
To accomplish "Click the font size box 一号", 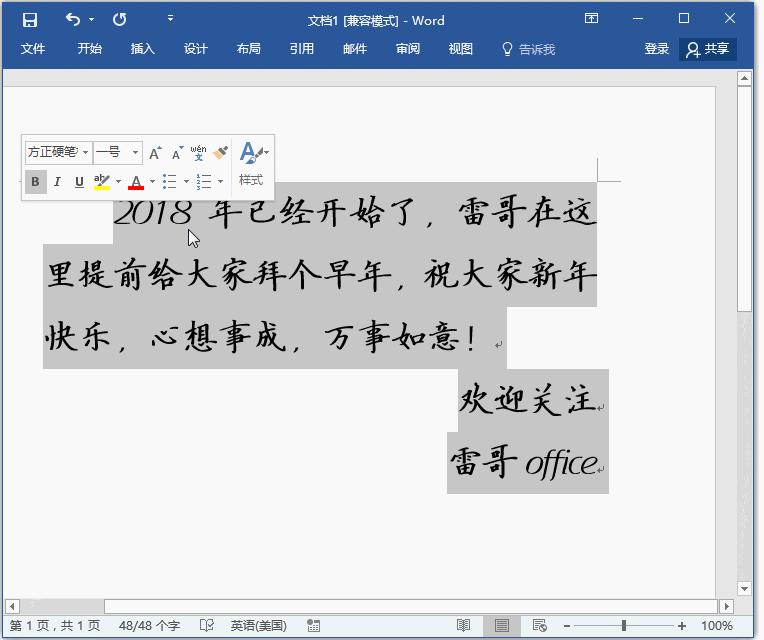I will [x=112, y=152].
